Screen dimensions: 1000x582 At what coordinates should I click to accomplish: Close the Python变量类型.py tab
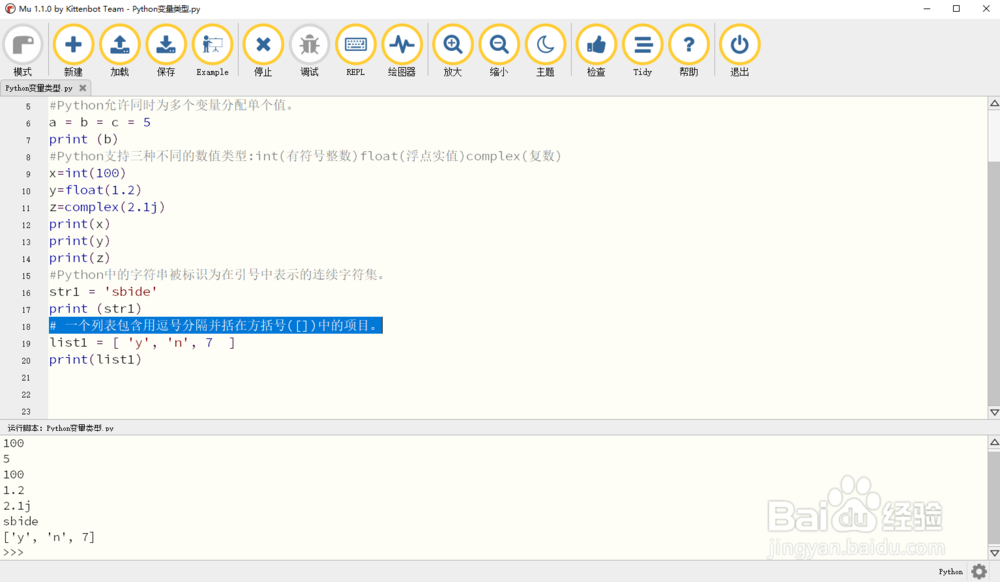82,88
